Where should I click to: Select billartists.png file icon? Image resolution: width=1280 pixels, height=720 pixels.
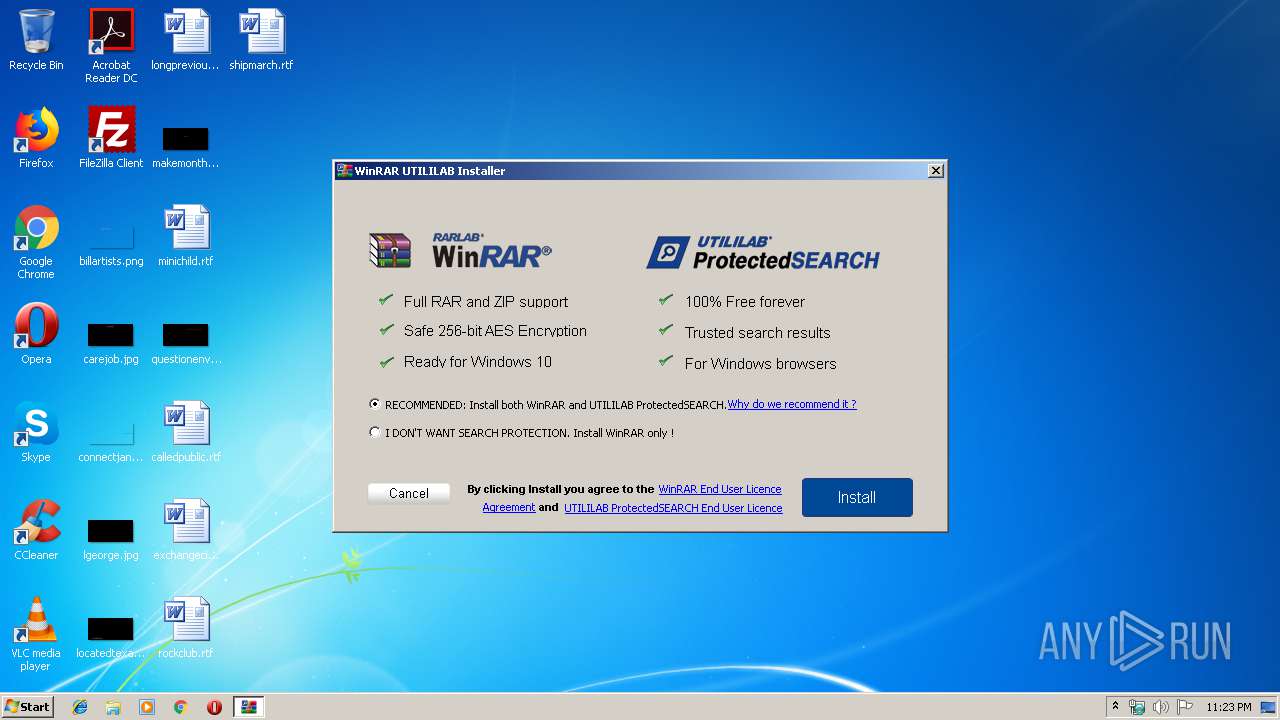111,246
